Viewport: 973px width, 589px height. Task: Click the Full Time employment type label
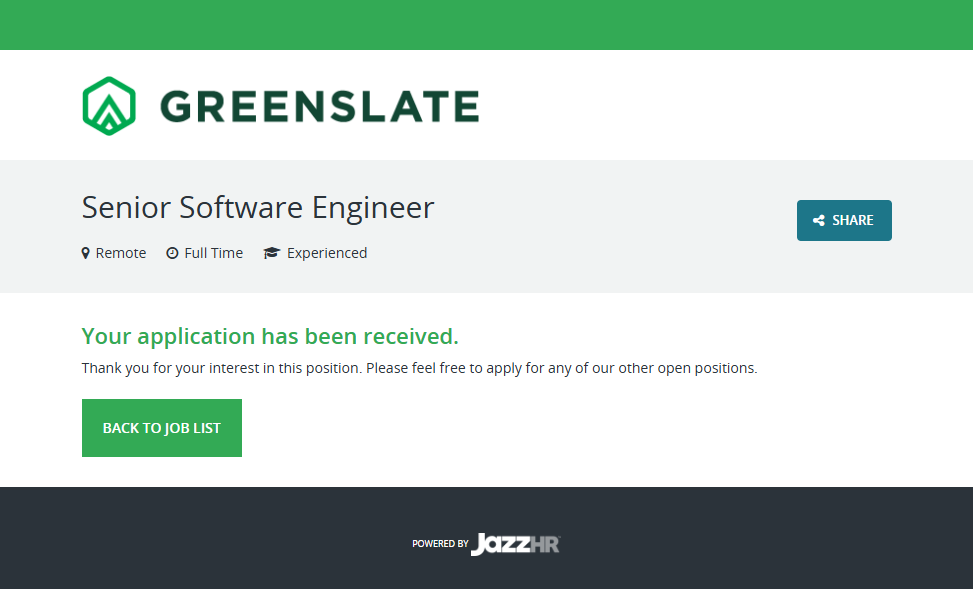coord(213,253)
